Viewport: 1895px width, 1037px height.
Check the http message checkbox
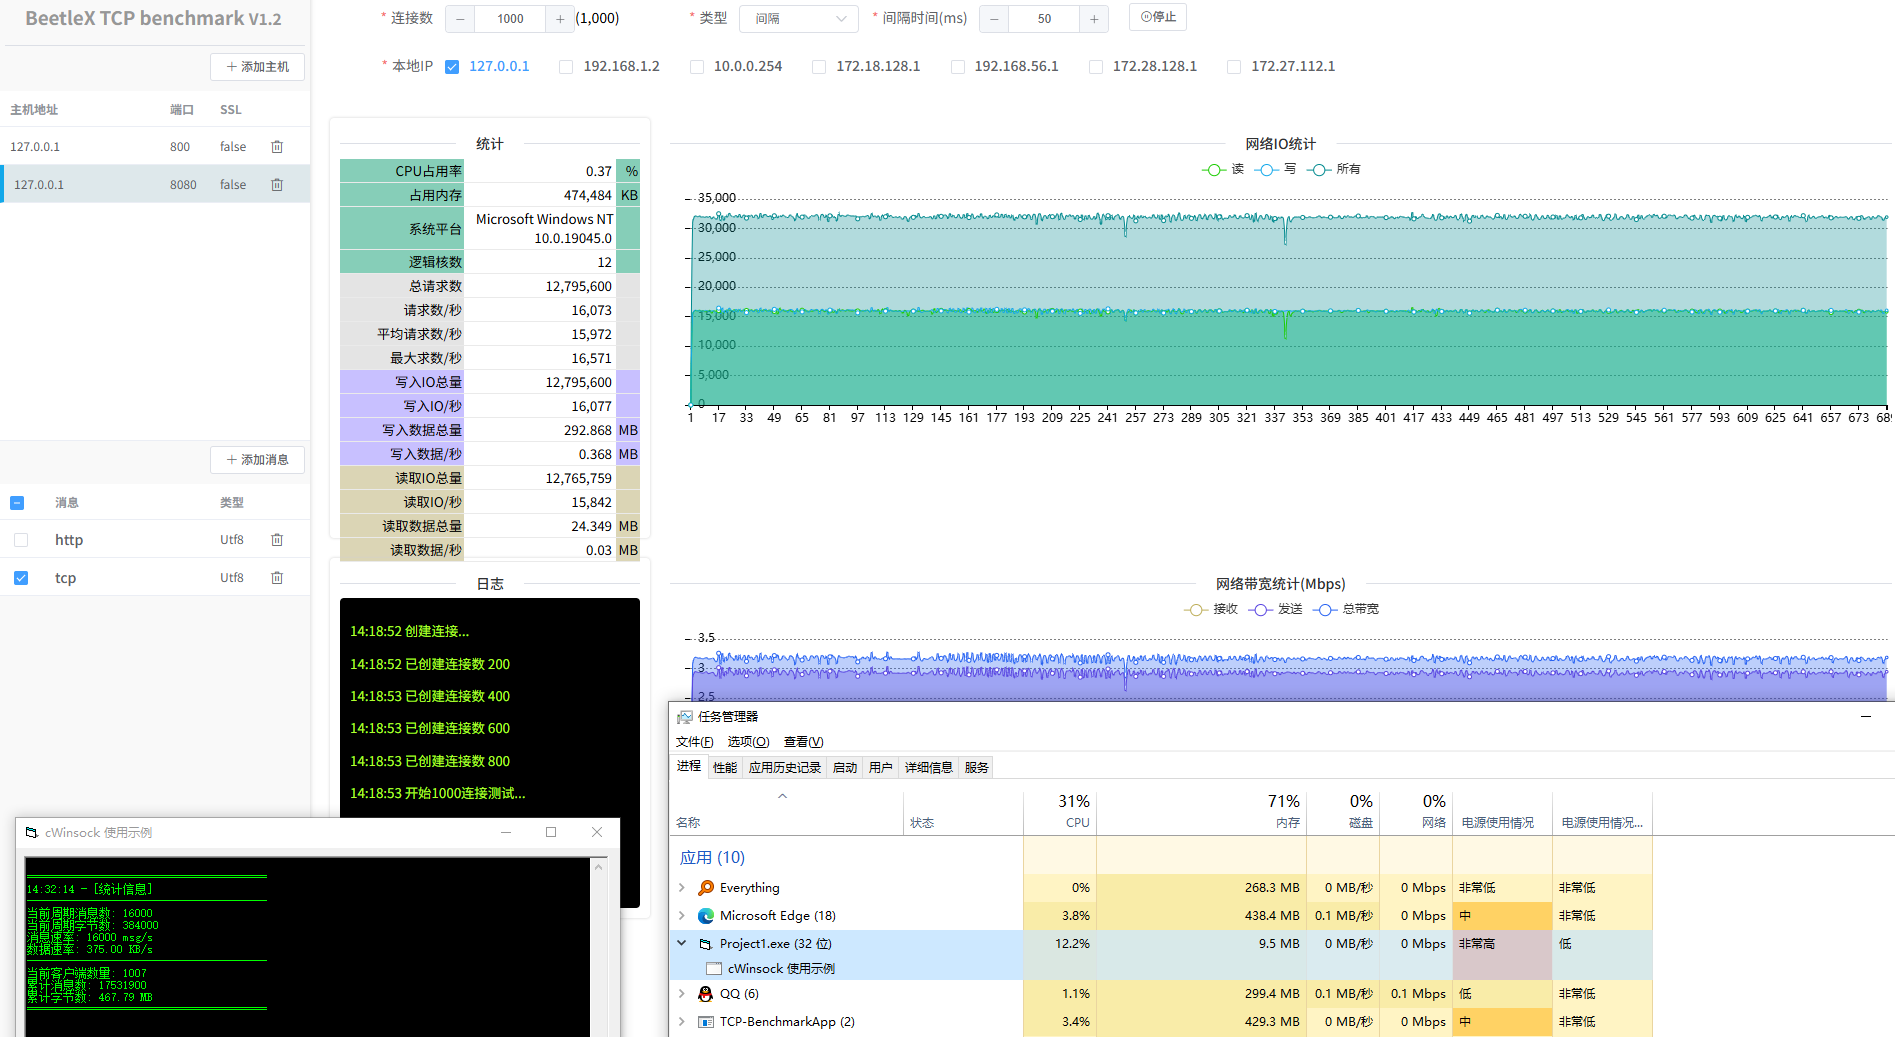pos(21,540)
